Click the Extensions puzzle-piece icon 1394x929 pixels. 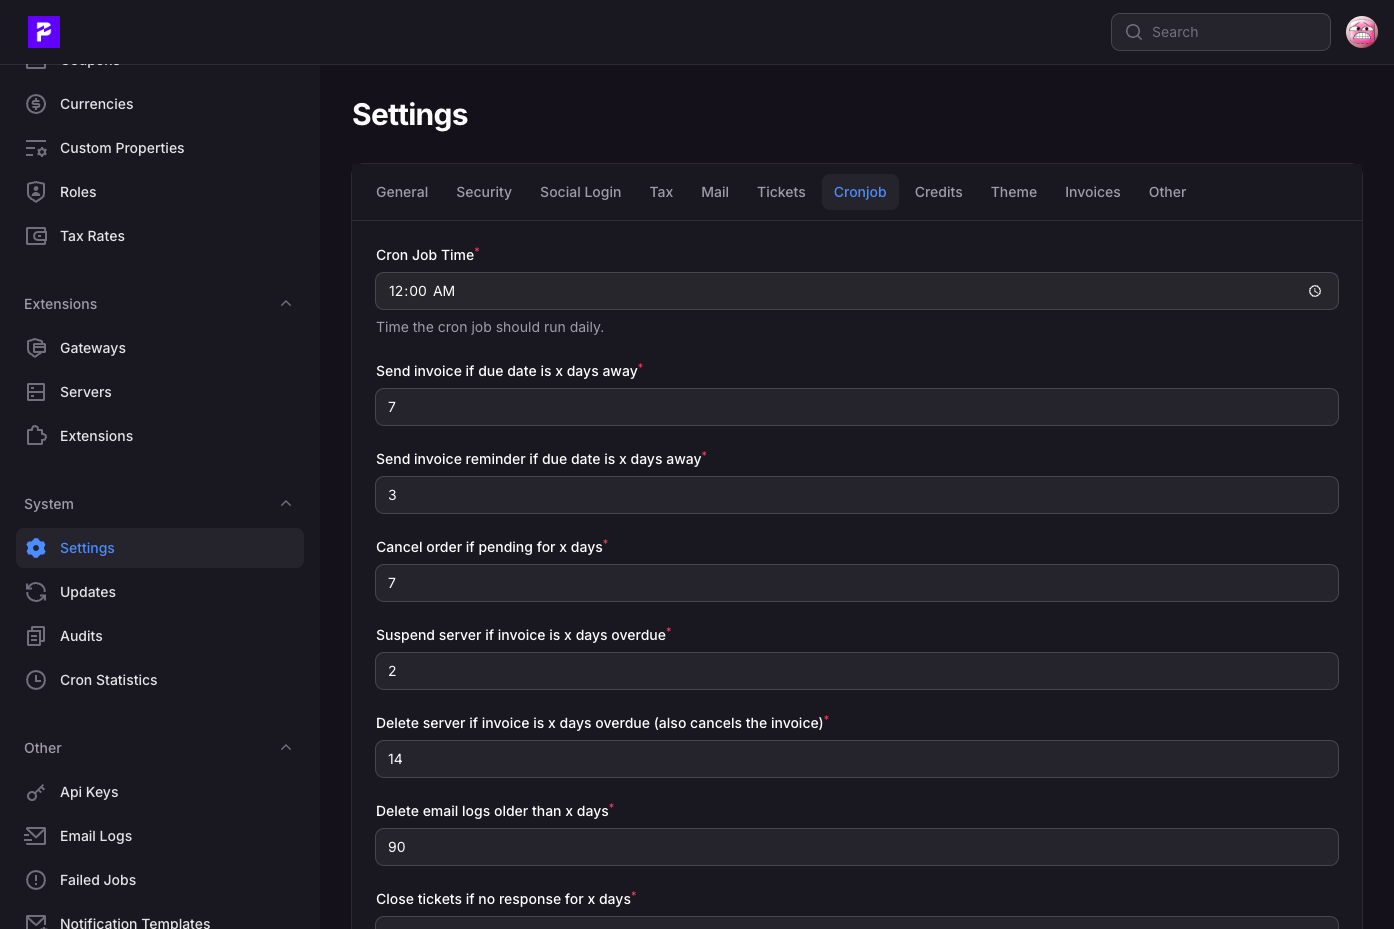[x=36, y=436]
